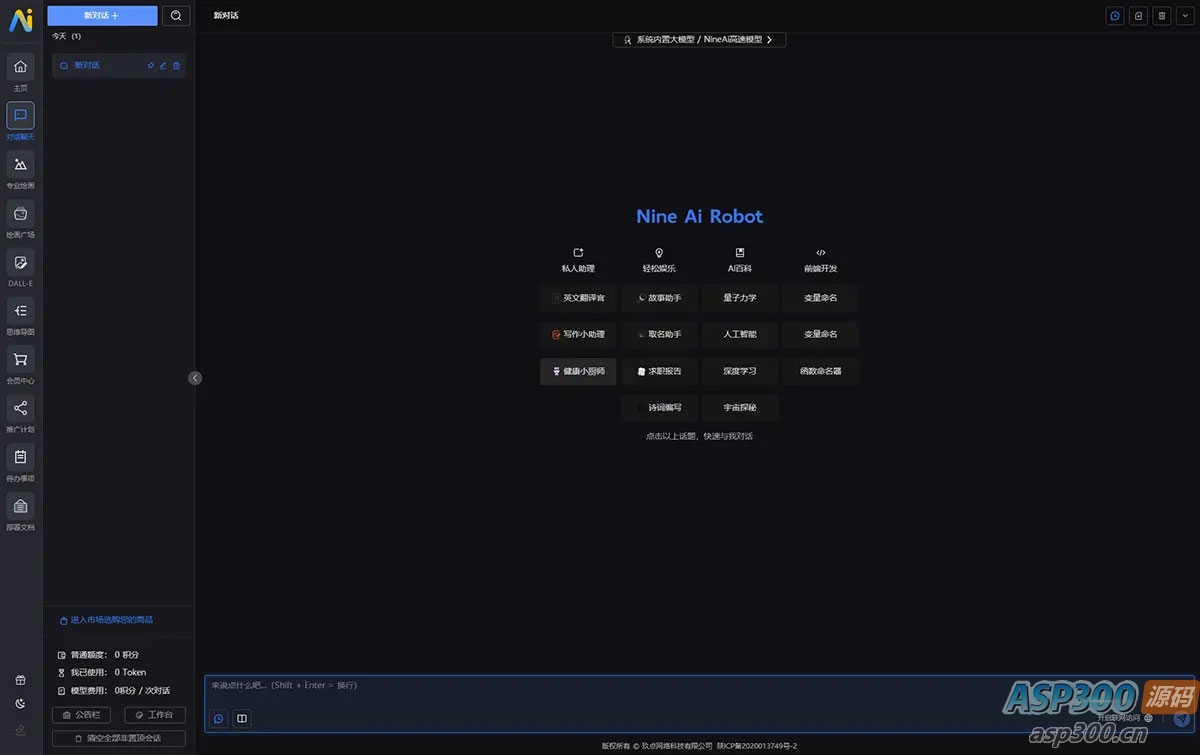Open the 对话聊天 chat sidebar icon
The height and width of the screenshot is (755, 1200).
20,116
